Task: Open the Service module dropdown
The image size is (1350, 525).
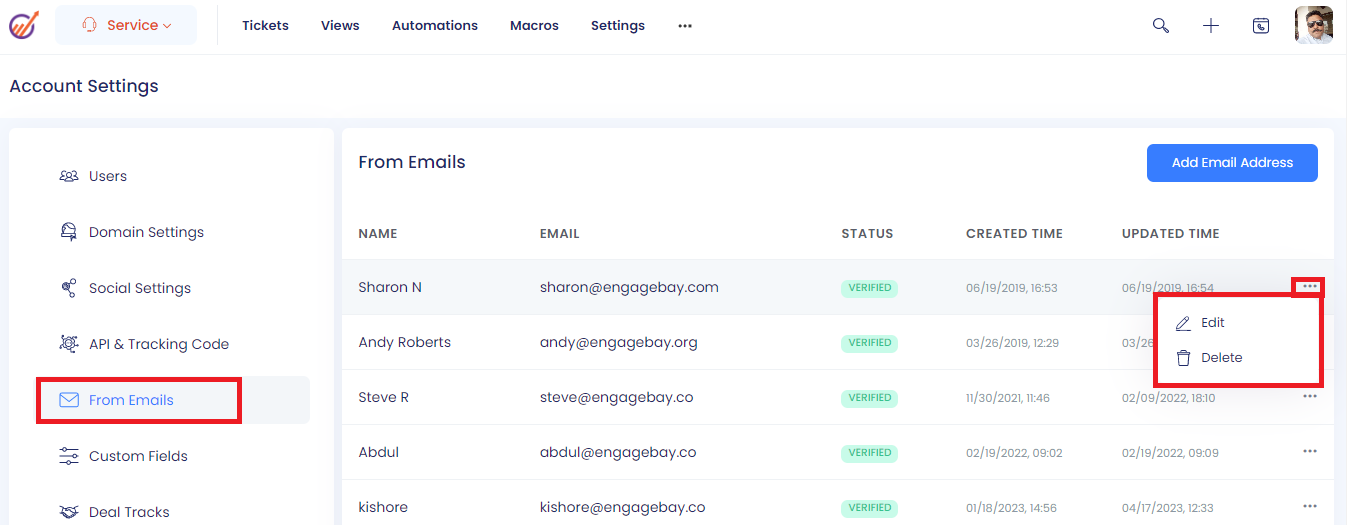Action: click(126, 25)
